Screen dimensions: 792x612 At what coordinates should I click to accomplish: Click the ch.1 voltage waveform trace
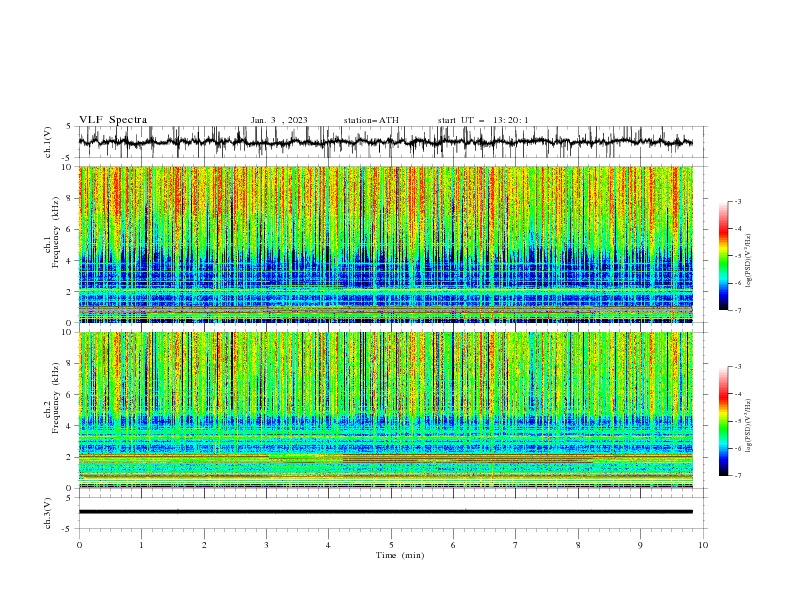coord(385,142)
